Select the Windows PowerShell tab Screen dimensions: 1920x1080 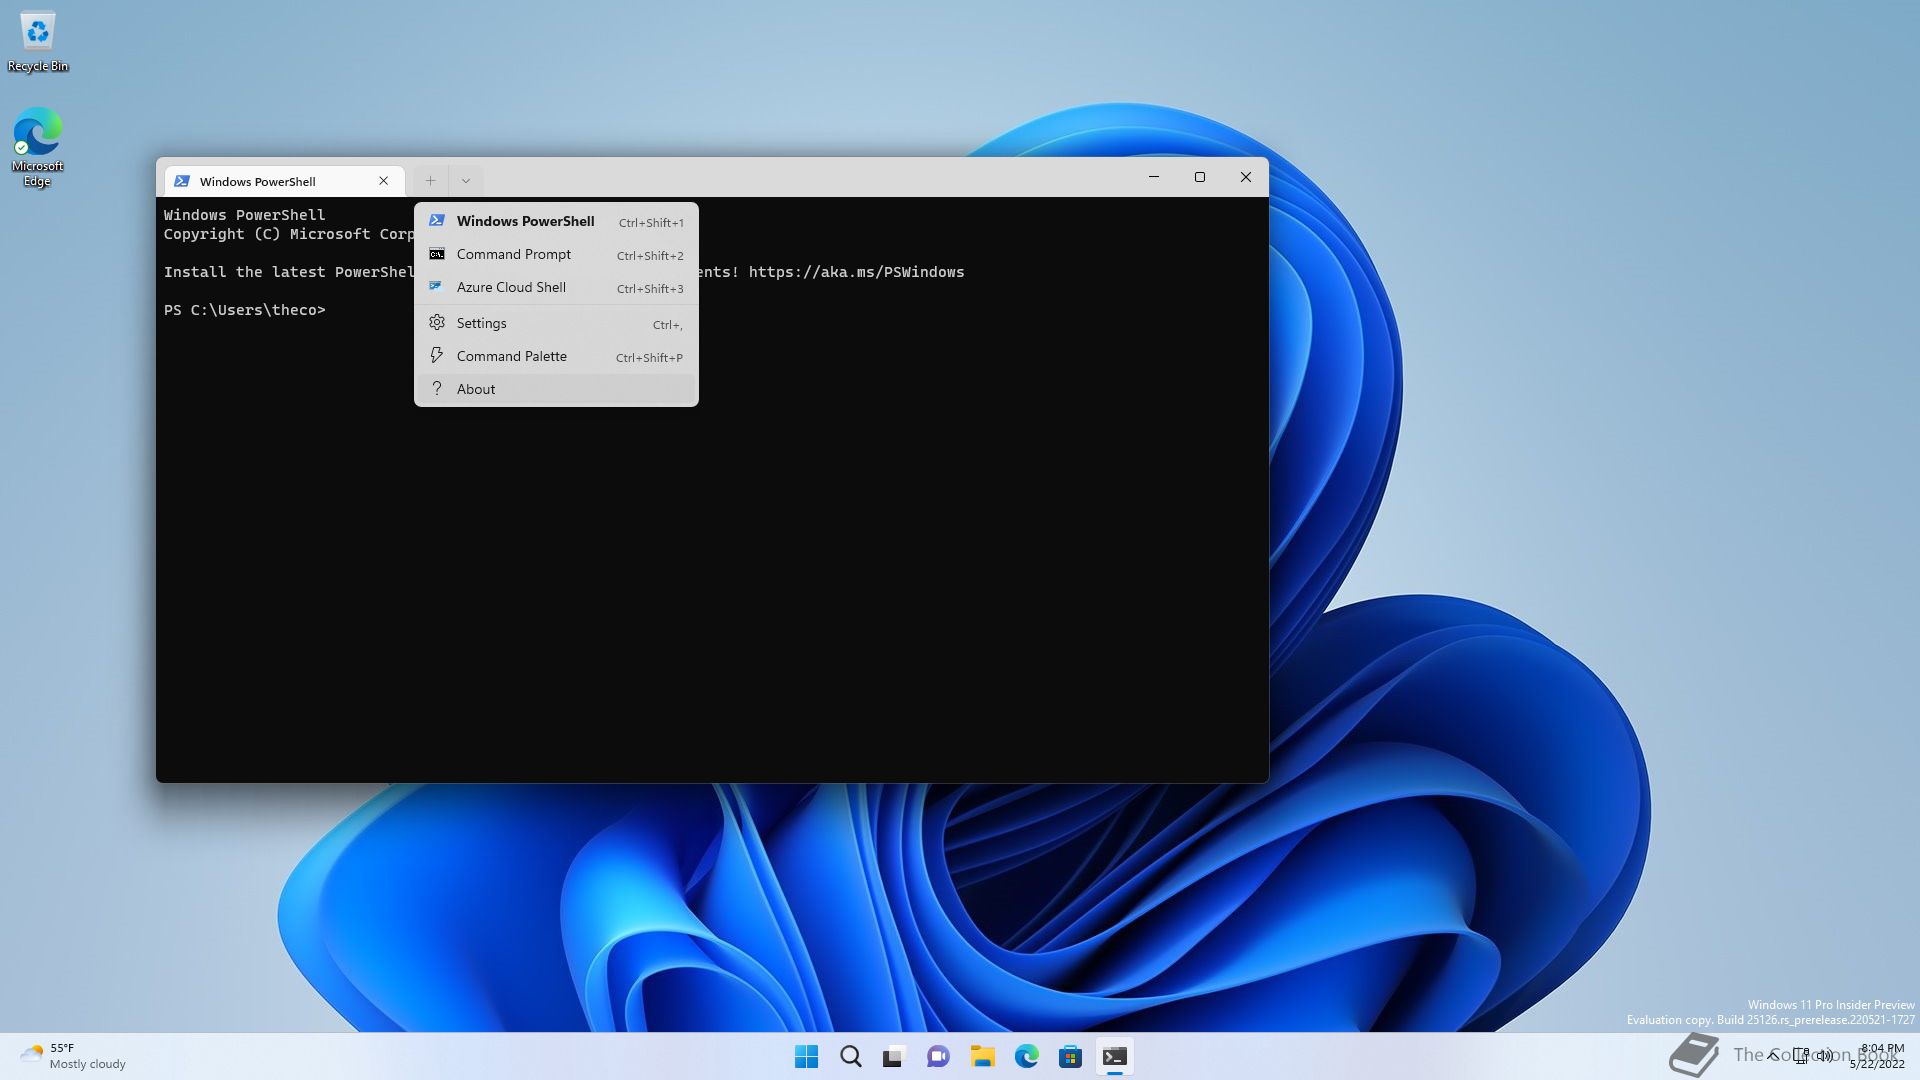tap(285, 181)
